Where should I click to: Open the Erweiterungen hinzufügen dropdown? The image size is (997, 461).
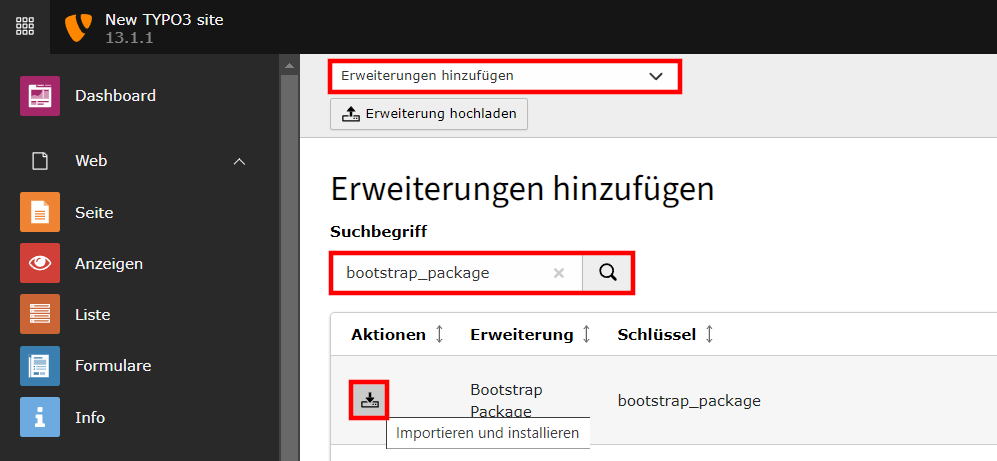coord(505,76)
